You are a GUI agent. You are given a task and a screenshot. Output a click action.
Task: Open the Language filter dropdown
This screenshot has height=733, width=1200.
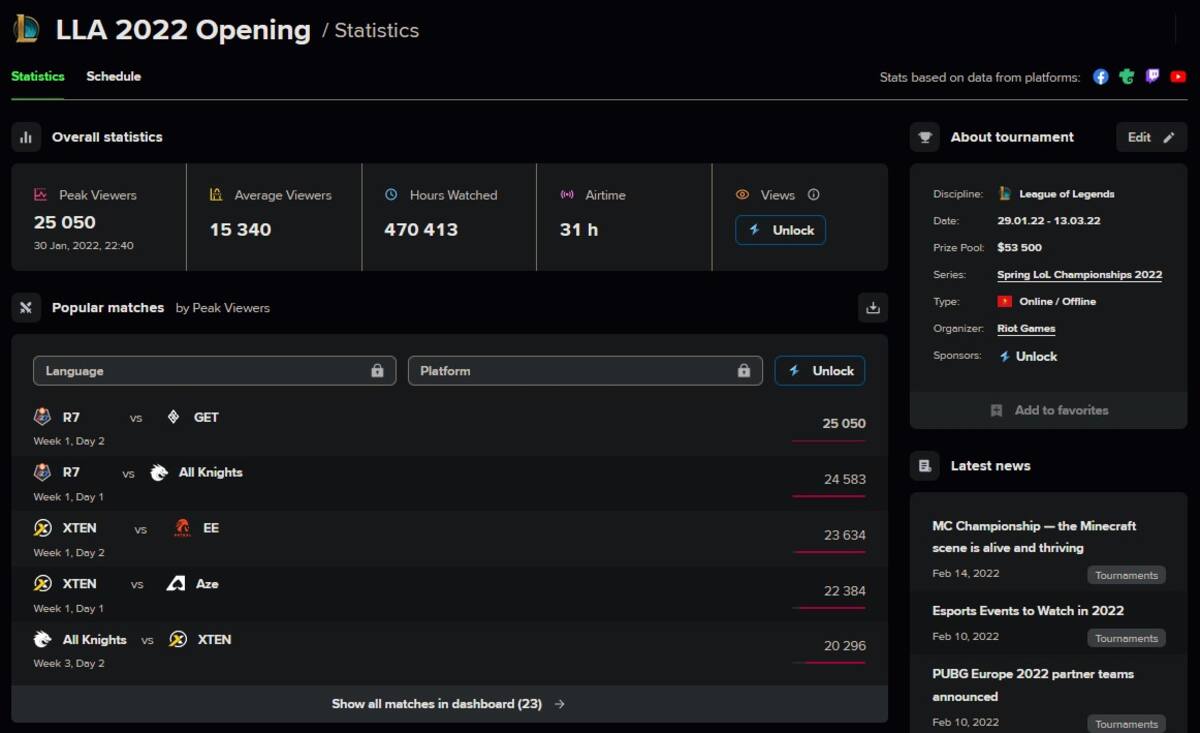tap(215, 371)
